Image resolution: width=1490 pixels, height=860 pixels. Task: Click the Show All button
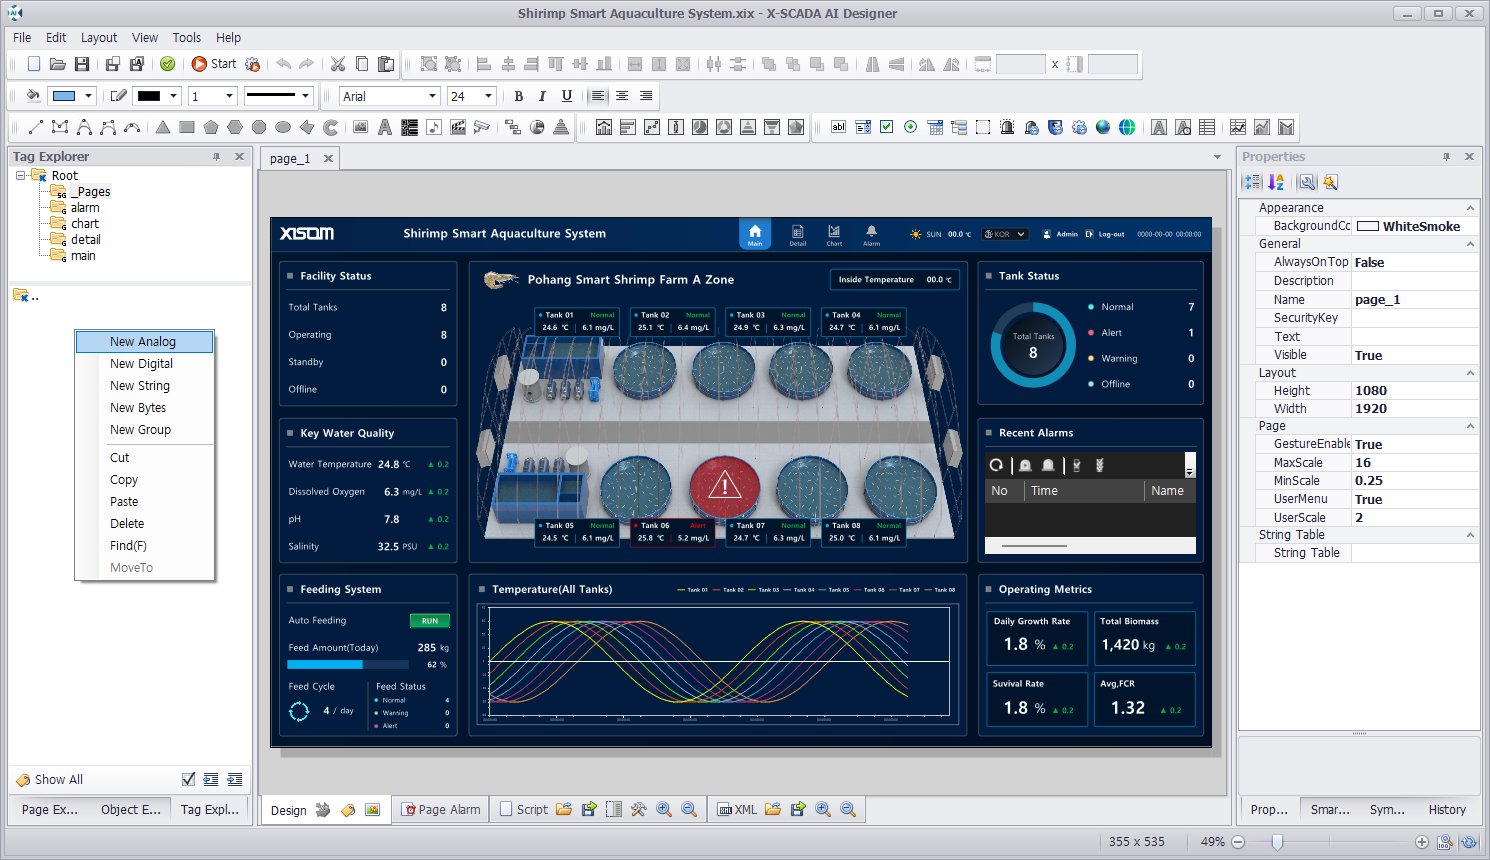tap(49, 779)
